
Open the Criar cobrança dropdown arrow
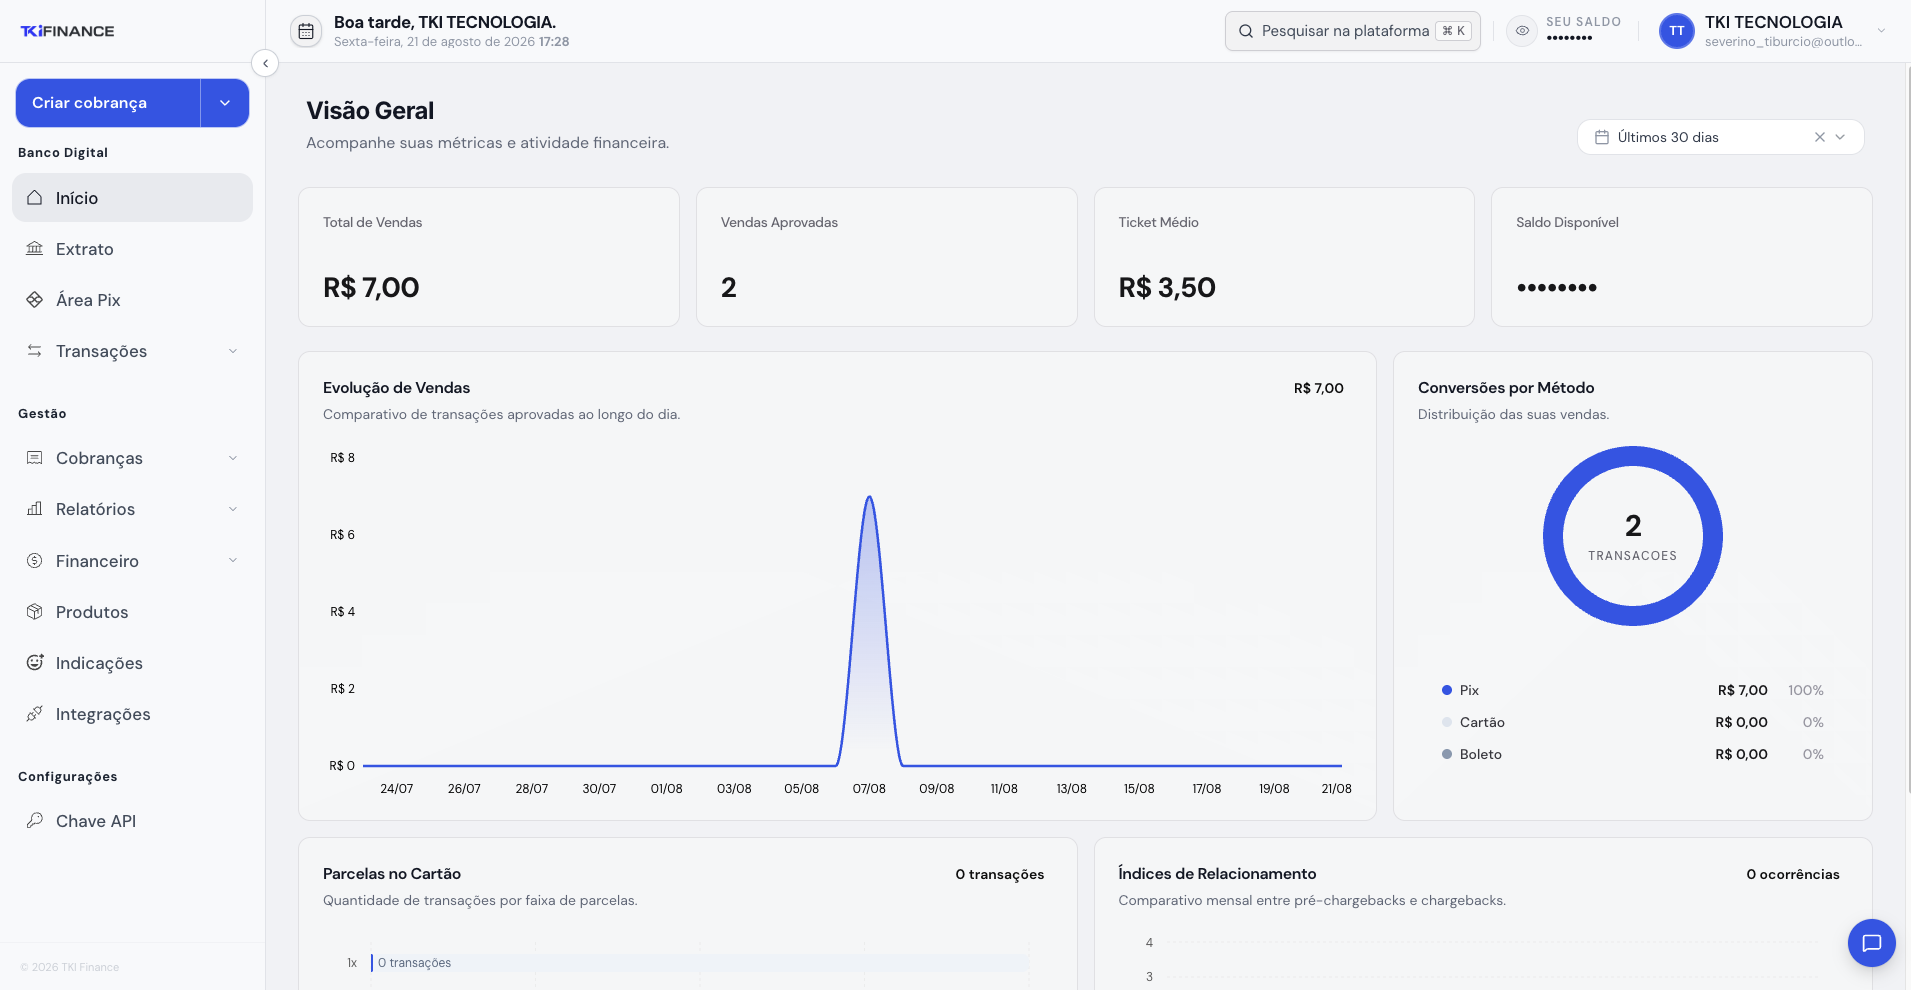225,103
